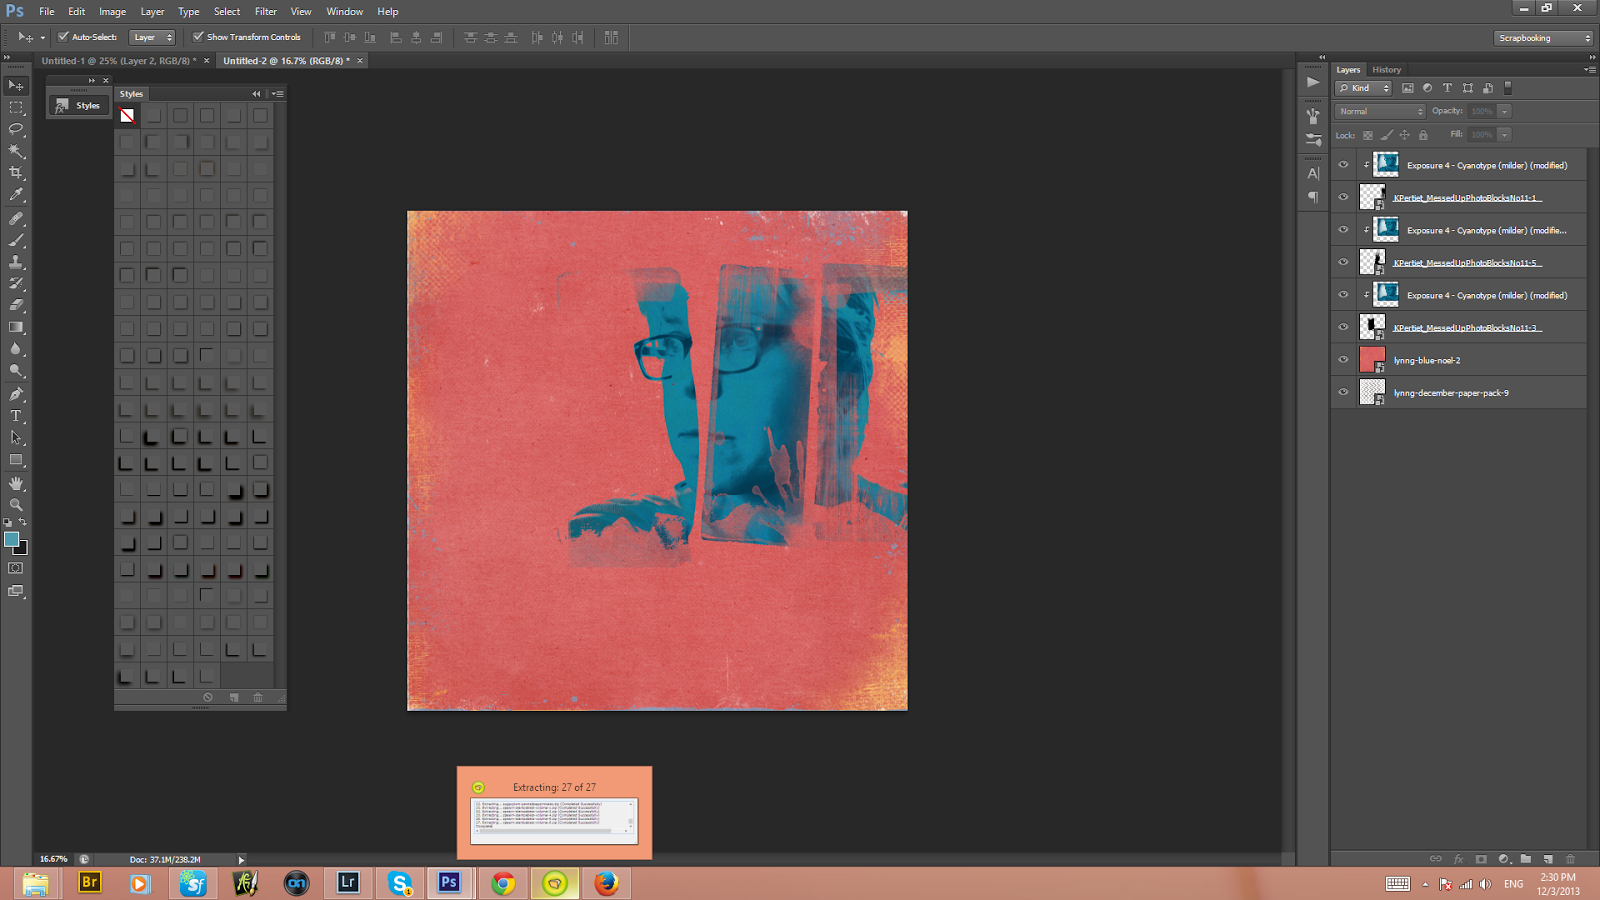Open Firefox from the taskbar
The height and width of the screenshot is (900, 1600).
tap(606, 883)
